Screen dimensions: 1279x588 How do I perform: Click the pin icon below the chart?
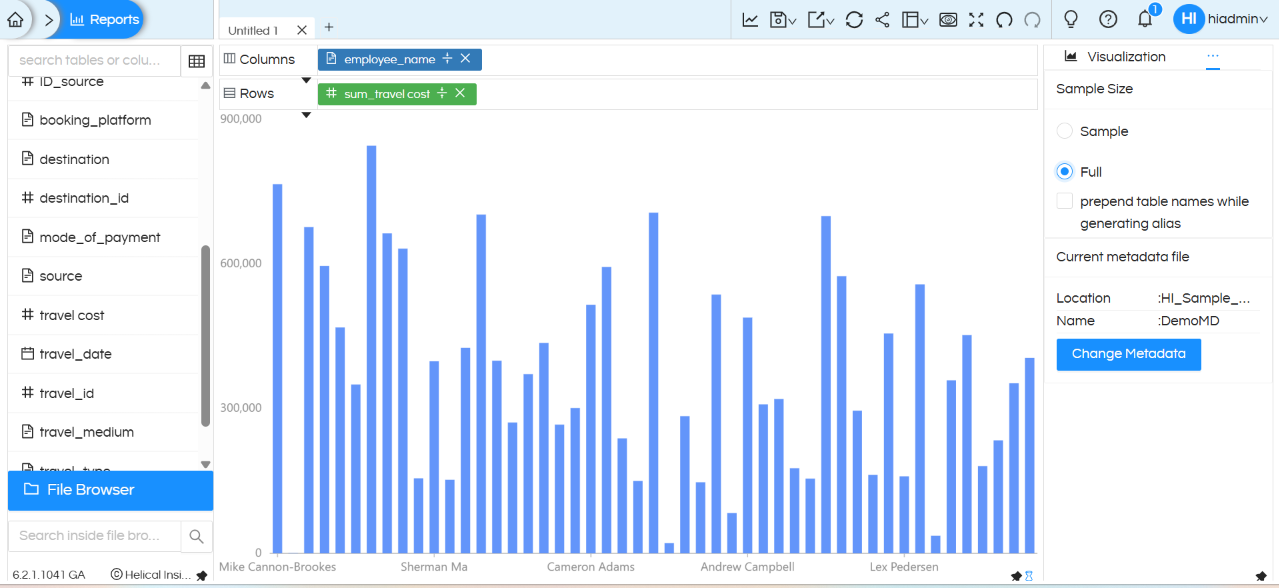pos(1016,576)
